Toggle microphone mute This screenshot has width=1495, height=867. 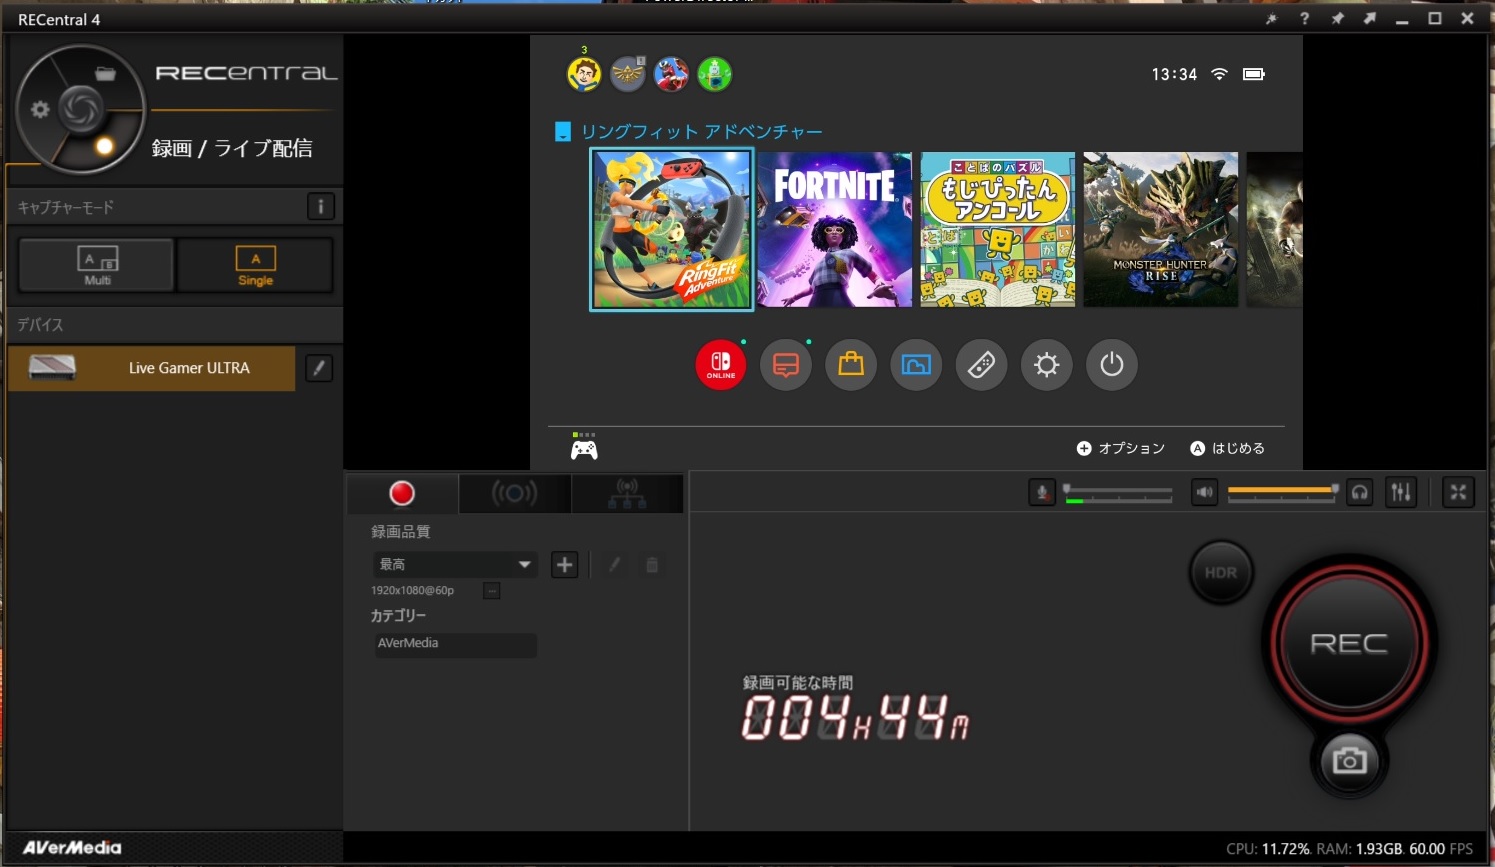(1042, 492)
